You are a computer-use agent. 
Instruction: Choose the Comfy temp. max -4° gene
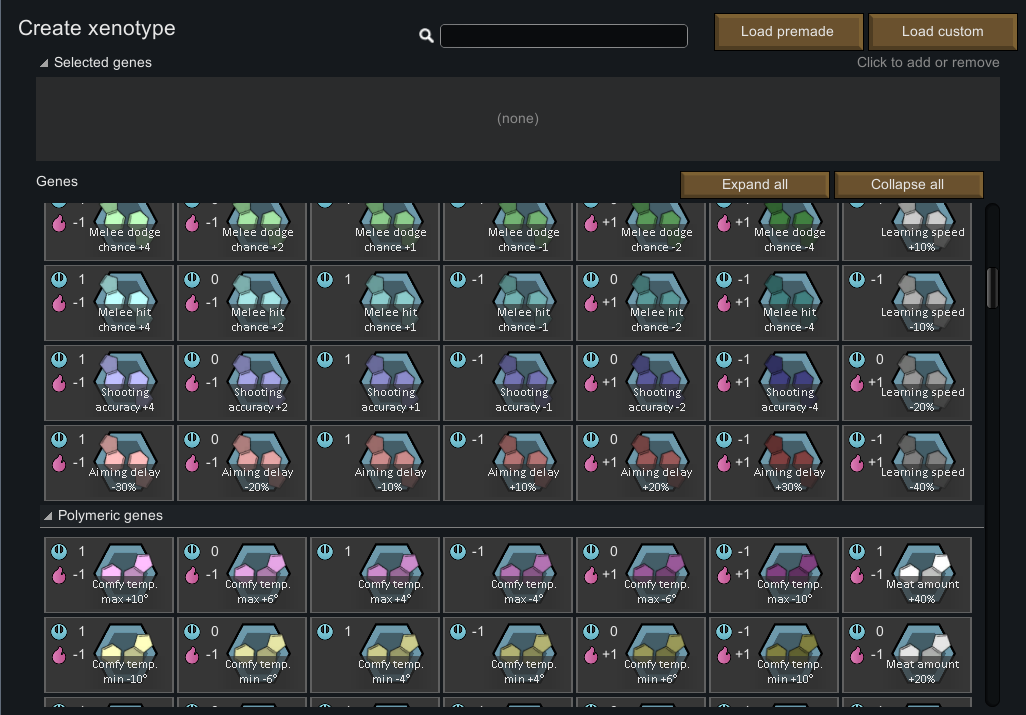pos(508,575)
